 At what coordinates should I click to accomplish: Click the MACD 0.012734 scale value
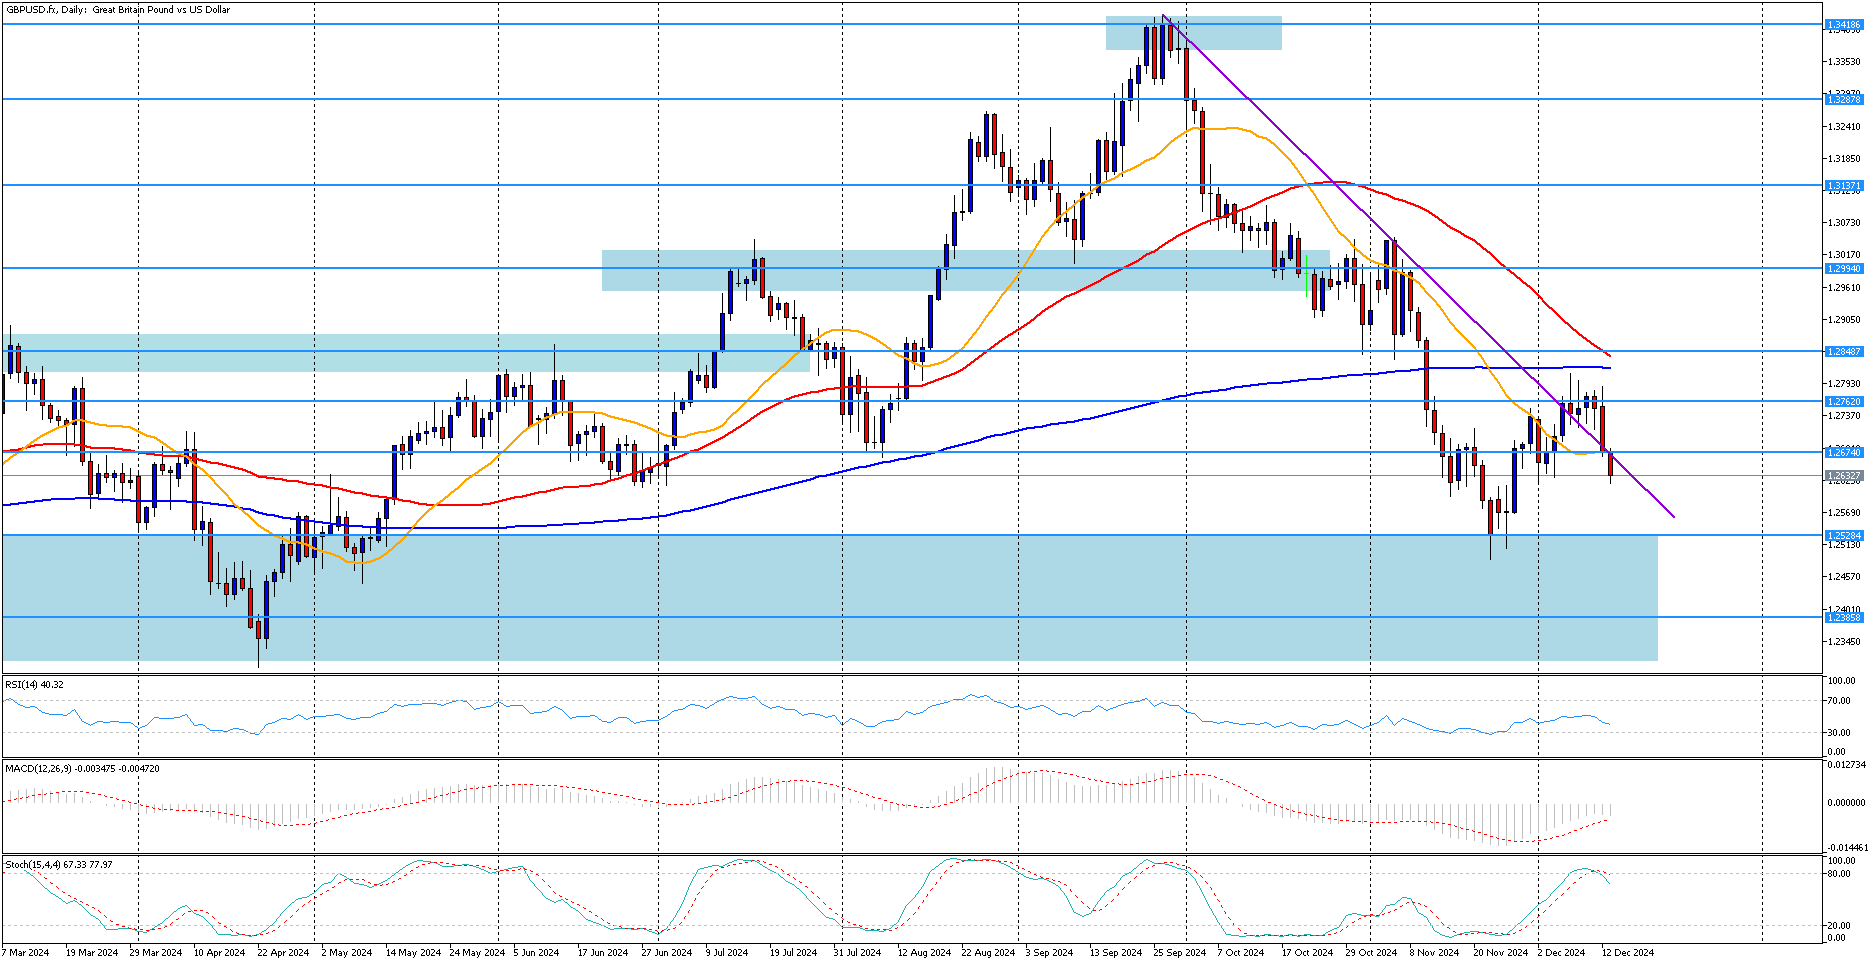(x=1846, y=765)
